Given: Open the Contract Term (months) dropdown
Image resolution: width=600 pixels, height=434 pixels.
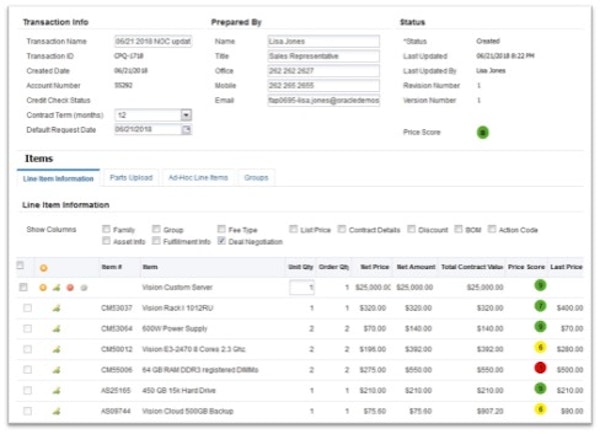Looking at the screenshot, I should [x=186, y=115].
